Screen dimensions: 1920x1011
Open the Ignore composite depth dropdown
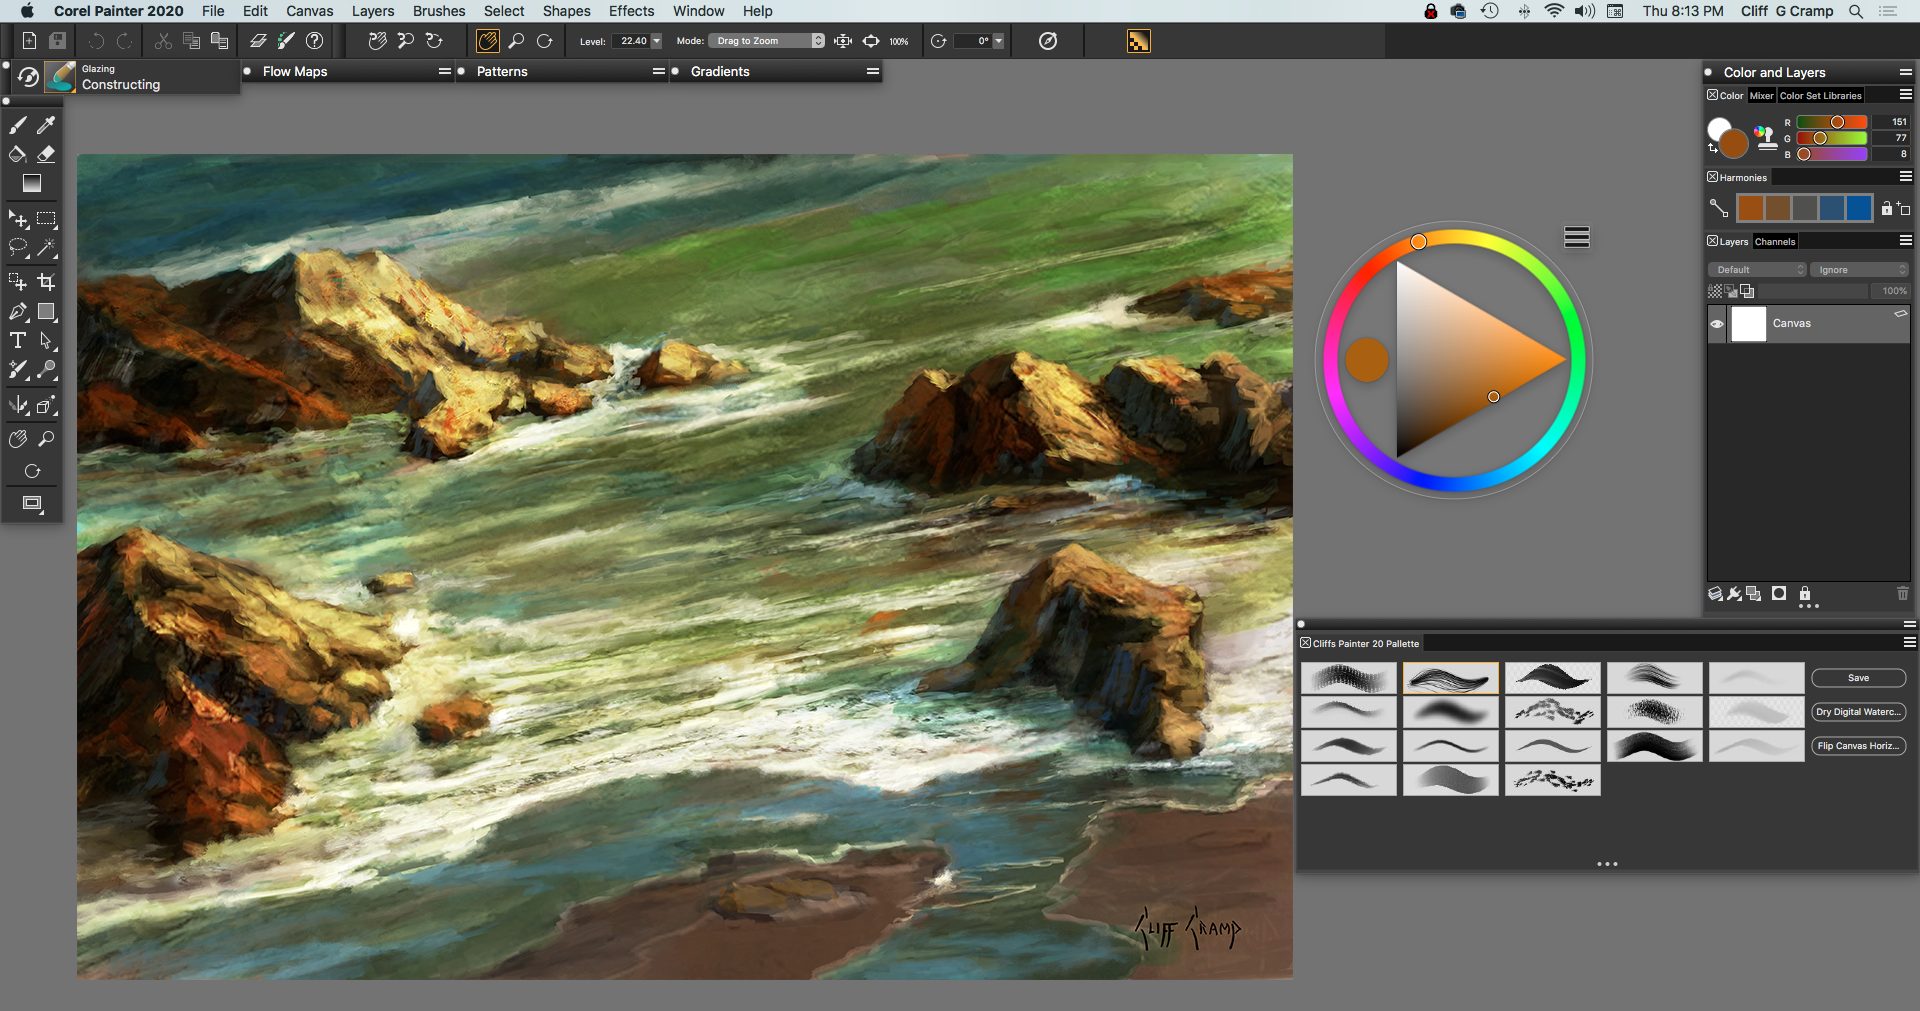pyautogui.click(x=1860, y=270)
